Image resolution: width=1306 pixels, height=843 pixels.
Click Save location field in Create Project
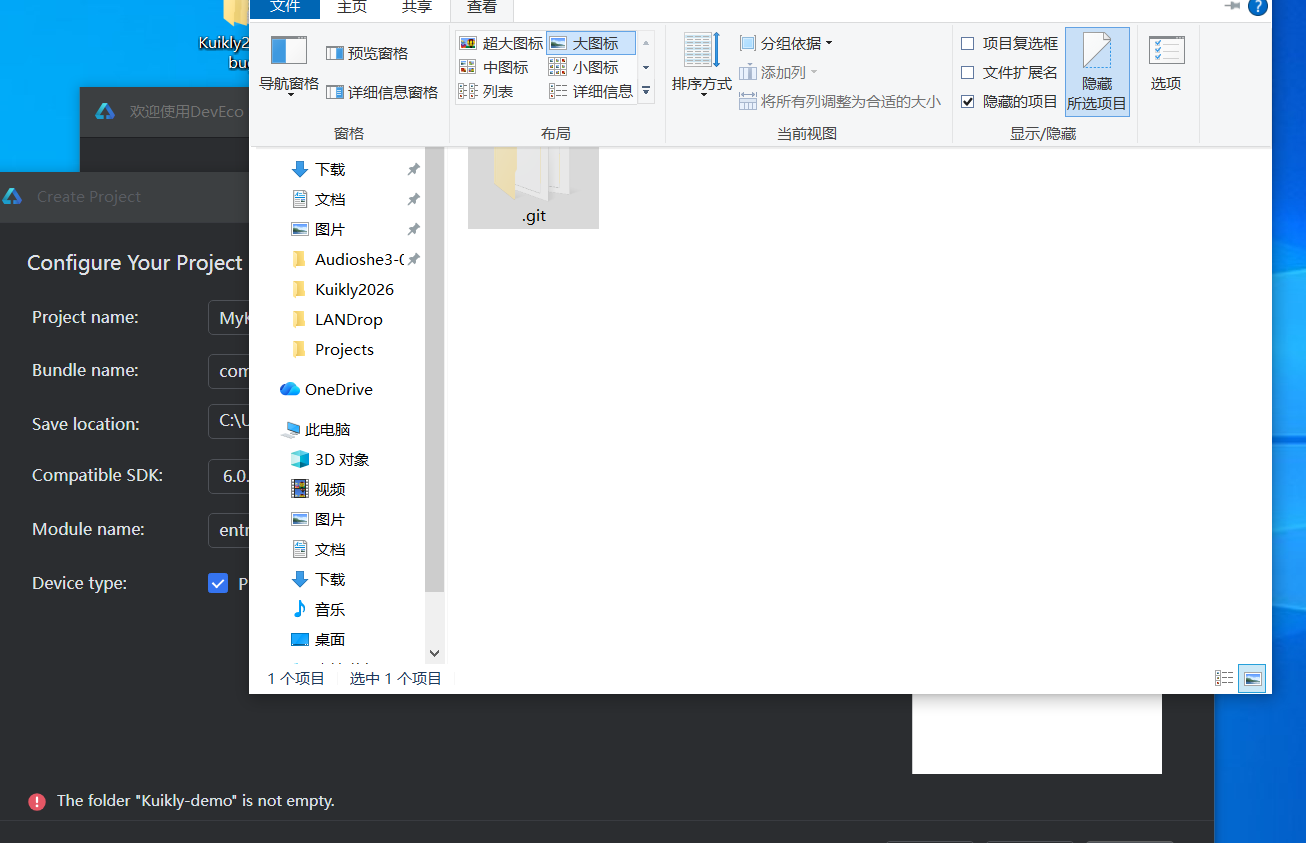pos(228,422)
